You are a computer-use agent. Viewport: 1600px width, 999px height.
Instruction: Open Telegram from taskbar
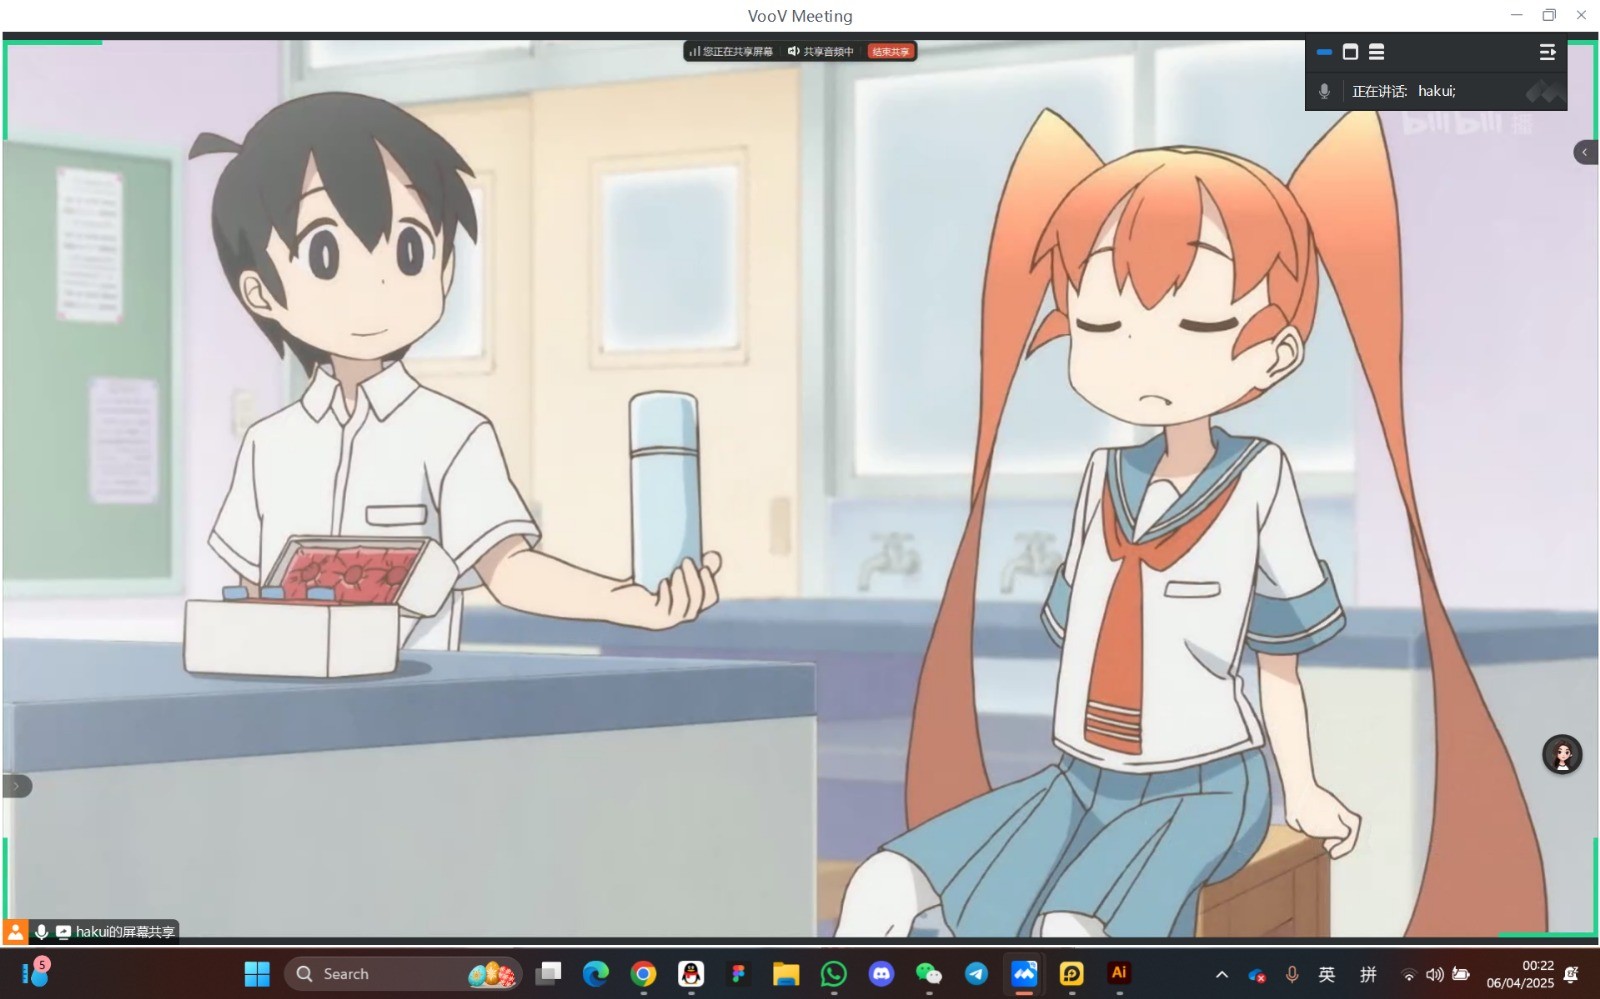(976, 974)
